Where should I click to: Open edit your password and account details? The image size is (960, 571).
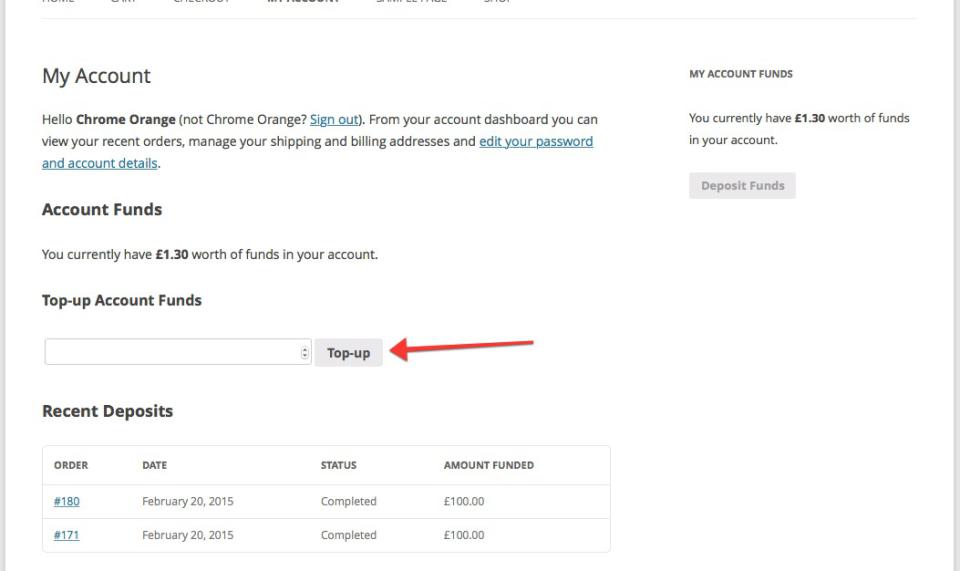(x=536, y=142)
